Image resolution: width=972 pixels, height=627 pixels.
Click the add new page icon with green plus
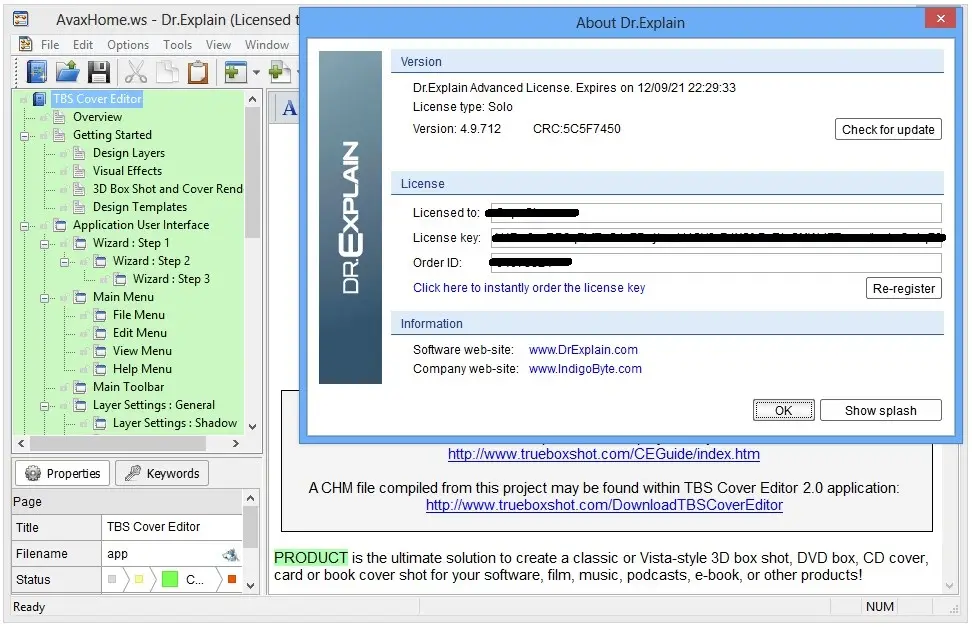point(280,72)
